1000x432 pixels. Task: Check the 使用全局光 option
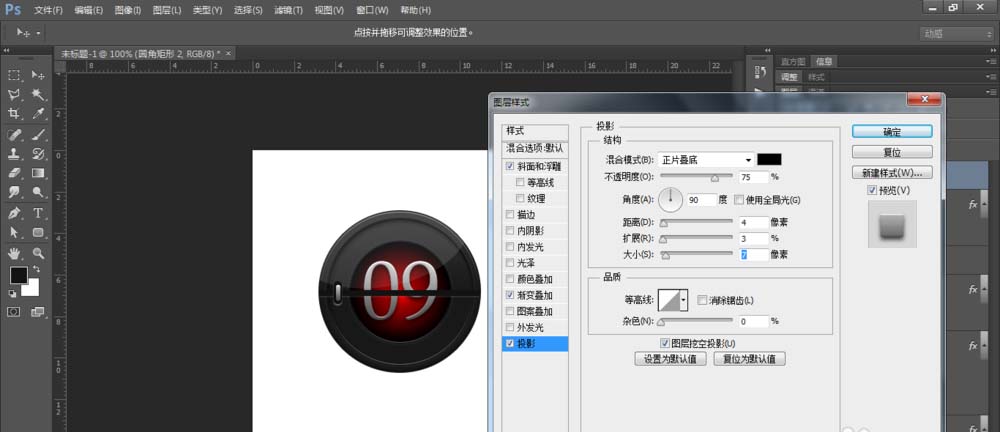[x=740, y=200]
